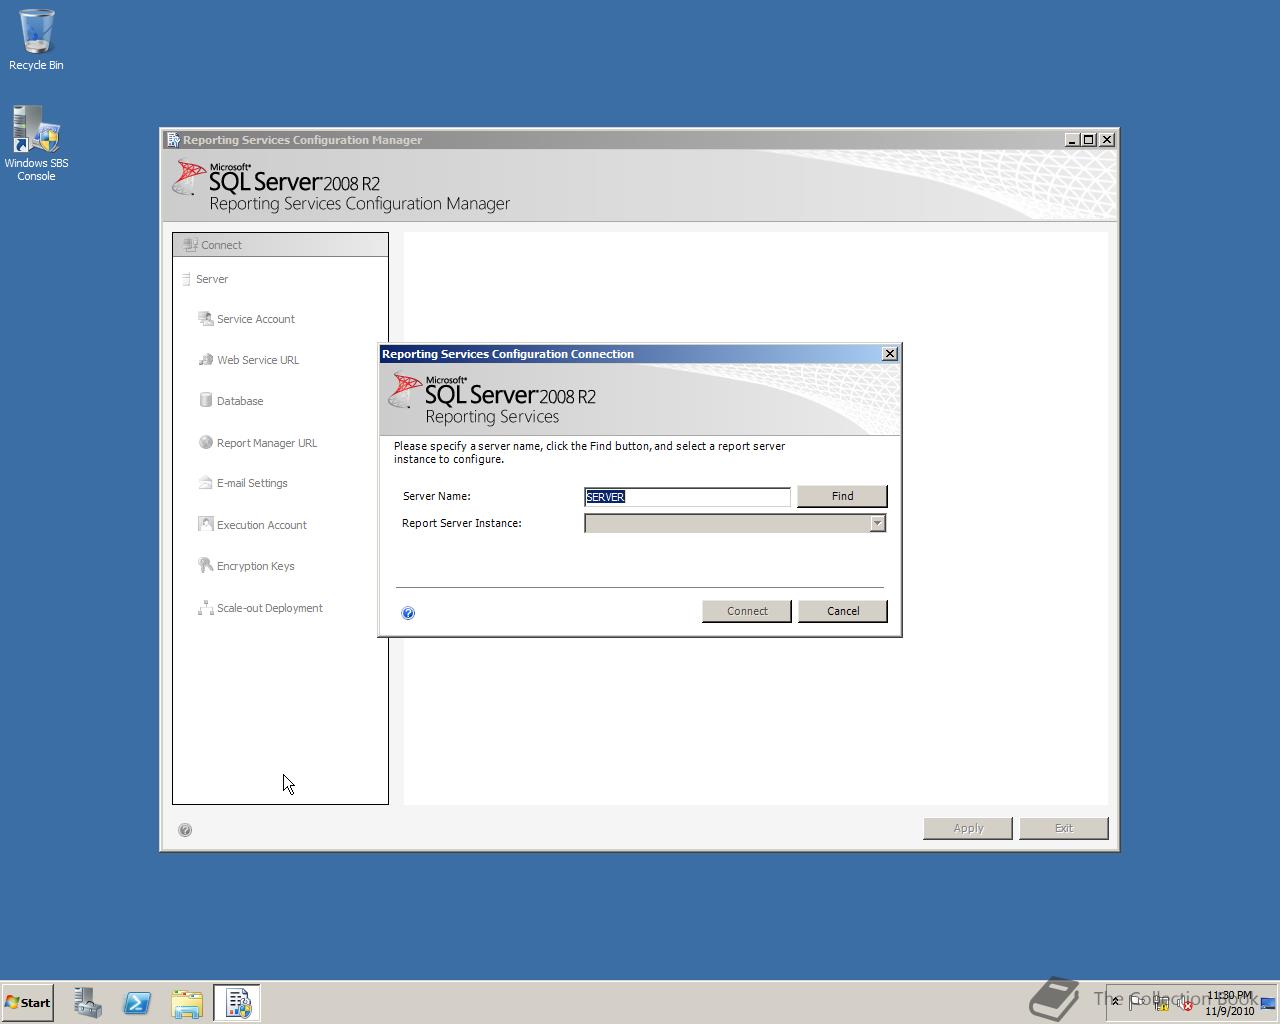Viewport: 1280px width, 1024px height.
Task: Click the Connect icon in the sidebar header
Action: (x=190, y=245)
